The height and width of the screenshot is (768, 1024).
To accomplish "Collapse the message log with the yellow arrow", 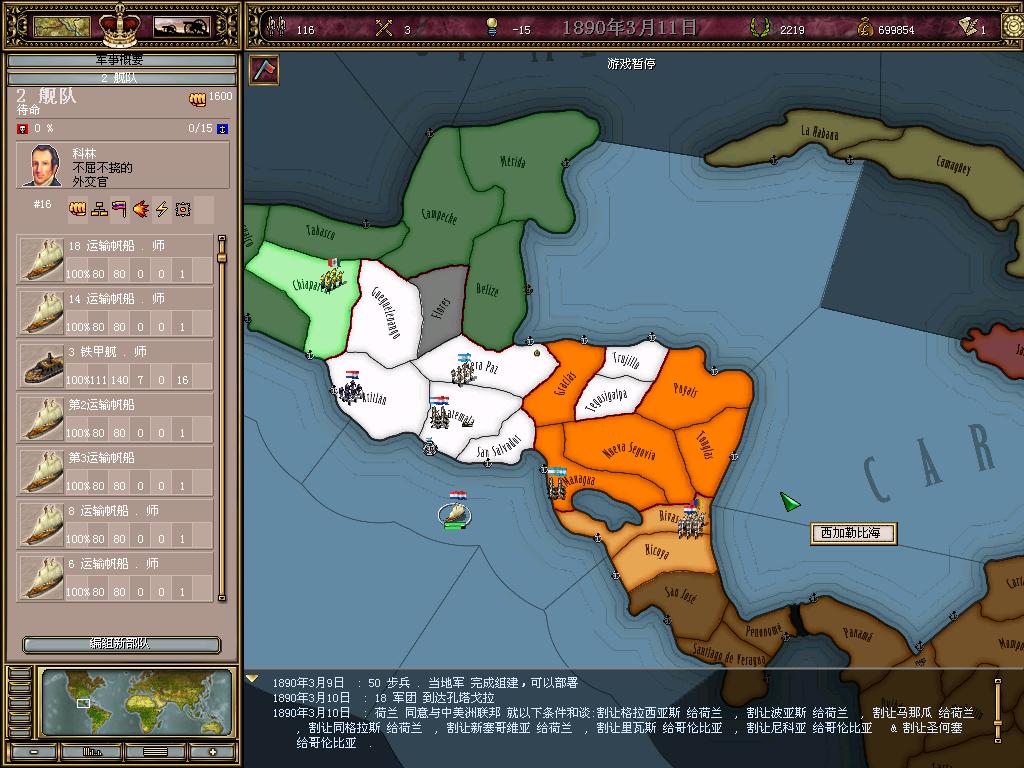I will click(x=252, y=679).
